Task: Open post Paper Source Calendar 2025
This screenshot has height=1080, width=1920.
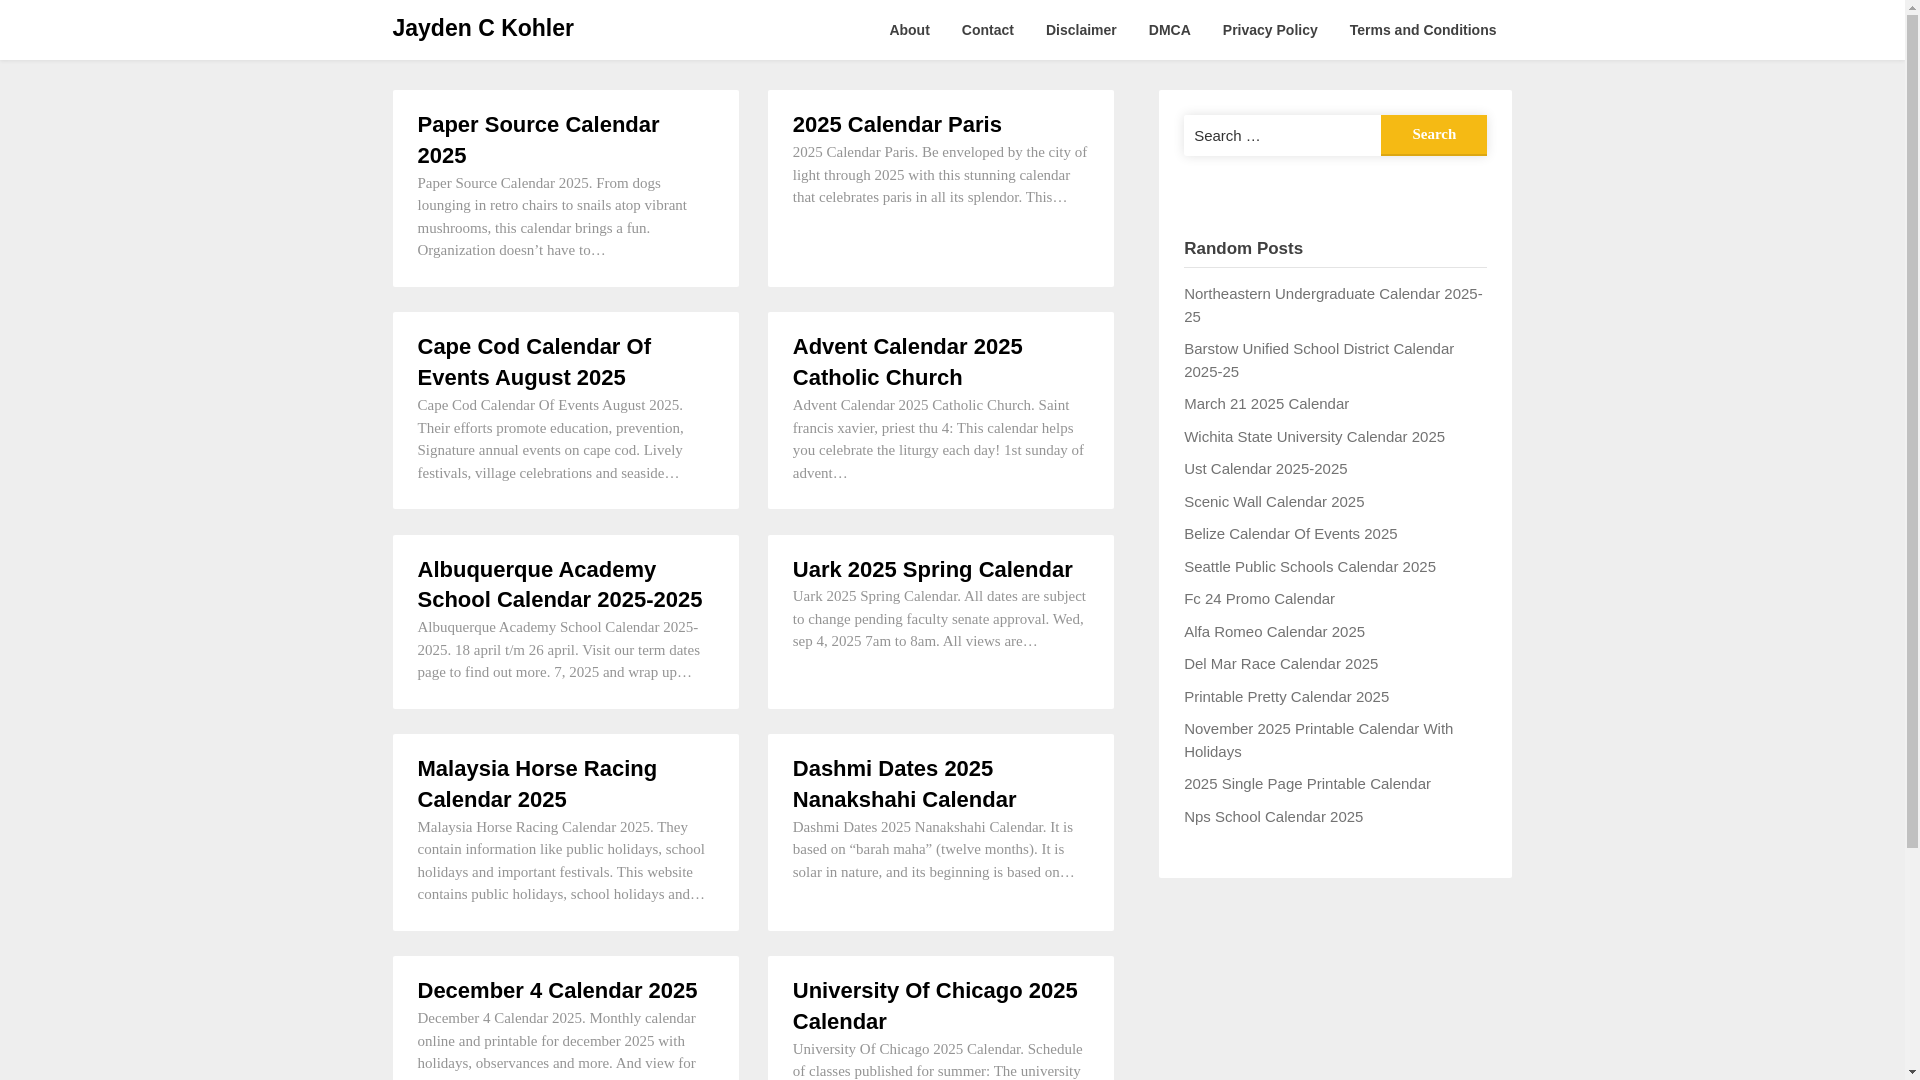Action: coord(538,140)
